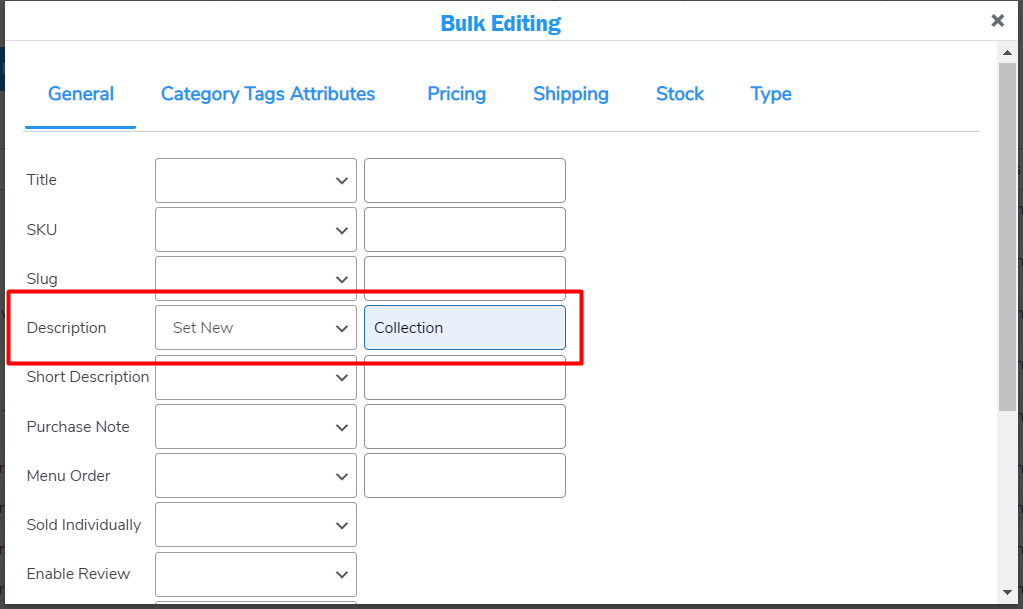Open the Title action dropdown
This screenshot has height=609, width=1023.
point(255,180)
